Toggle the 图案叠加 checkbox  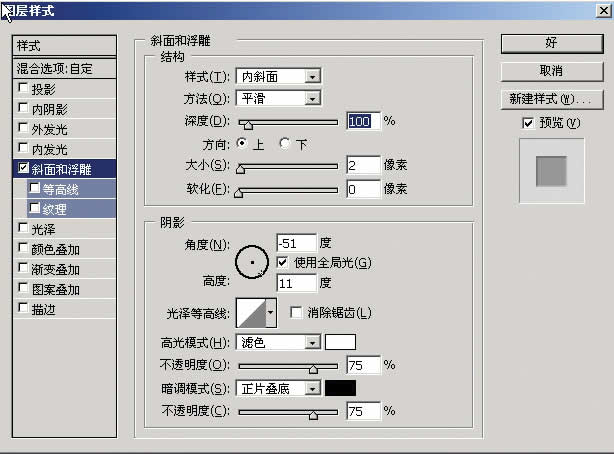point(23,288)
